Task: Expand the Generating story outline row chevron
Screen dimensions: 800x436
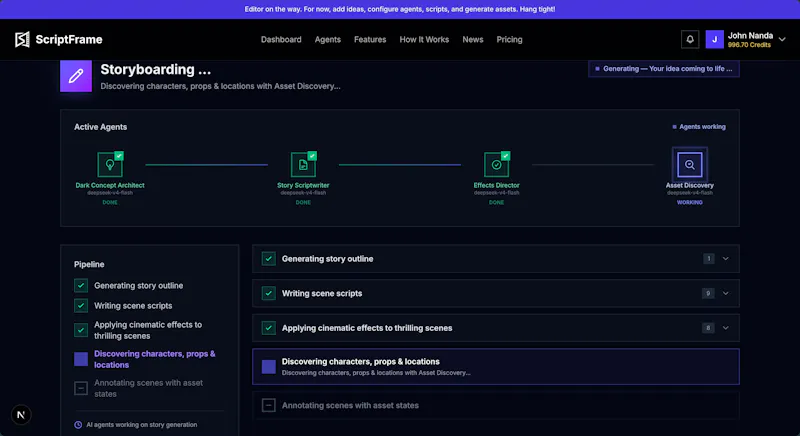Action: pos(726,259)
